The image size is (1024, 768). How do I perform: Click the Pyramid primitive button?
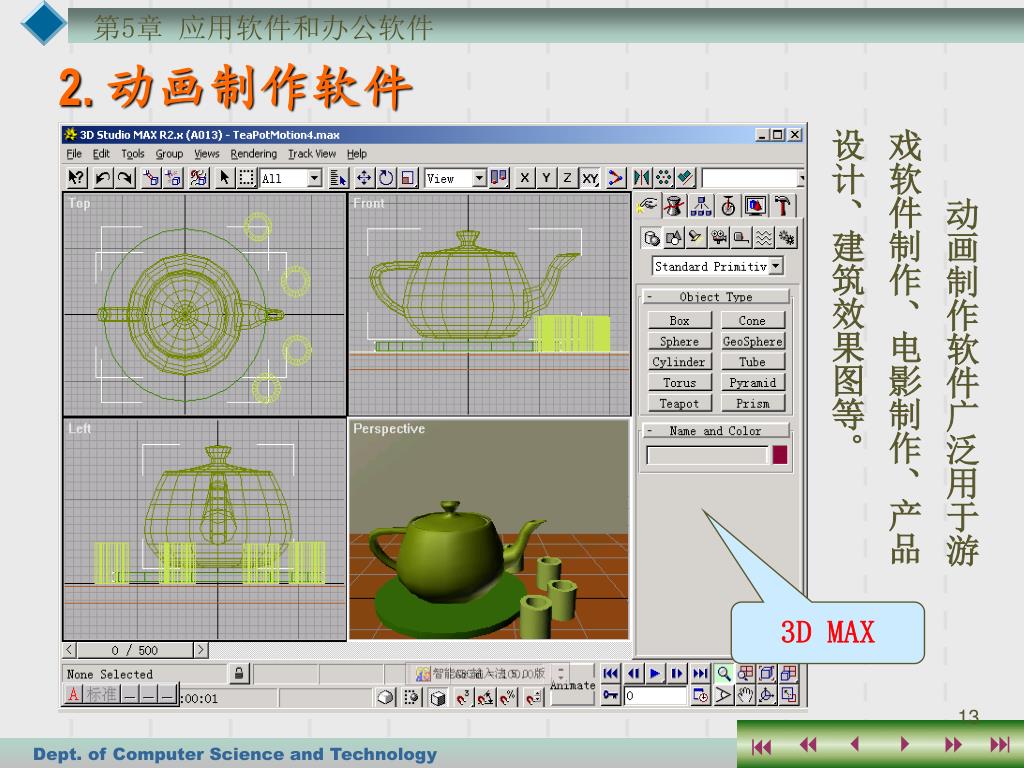coord(752,383)
